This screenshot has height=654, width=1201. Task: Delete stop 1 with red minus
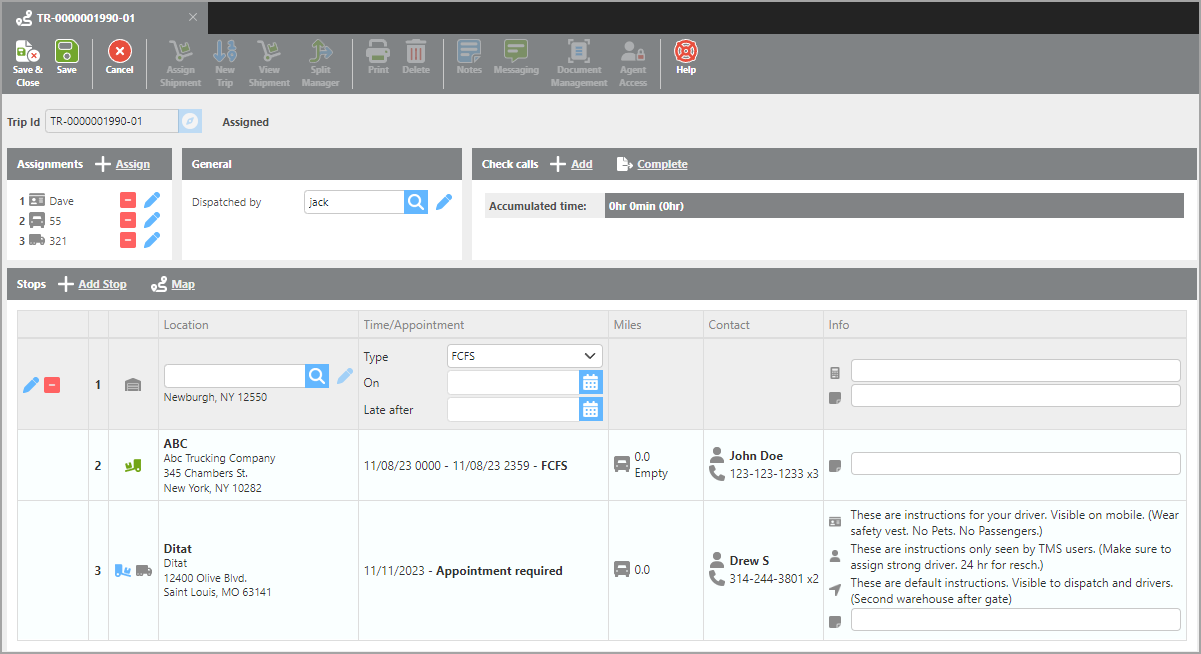52,385
